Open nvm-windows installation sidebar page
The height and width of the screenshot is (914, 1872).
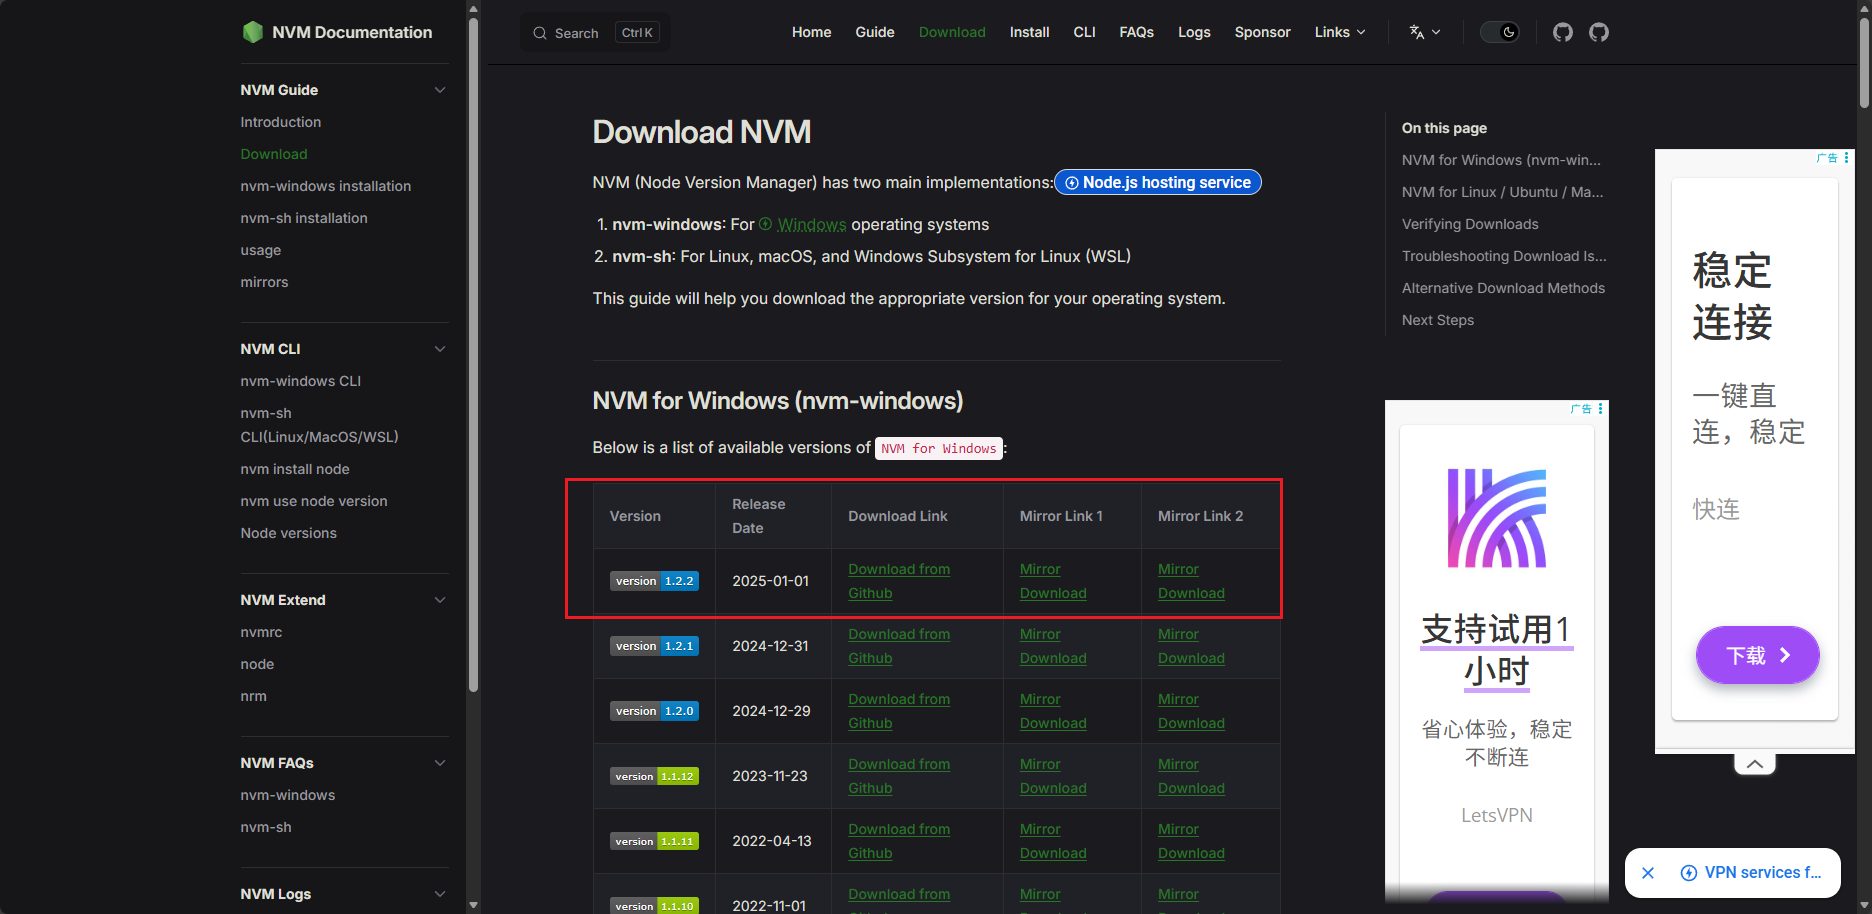coord(326,186)
